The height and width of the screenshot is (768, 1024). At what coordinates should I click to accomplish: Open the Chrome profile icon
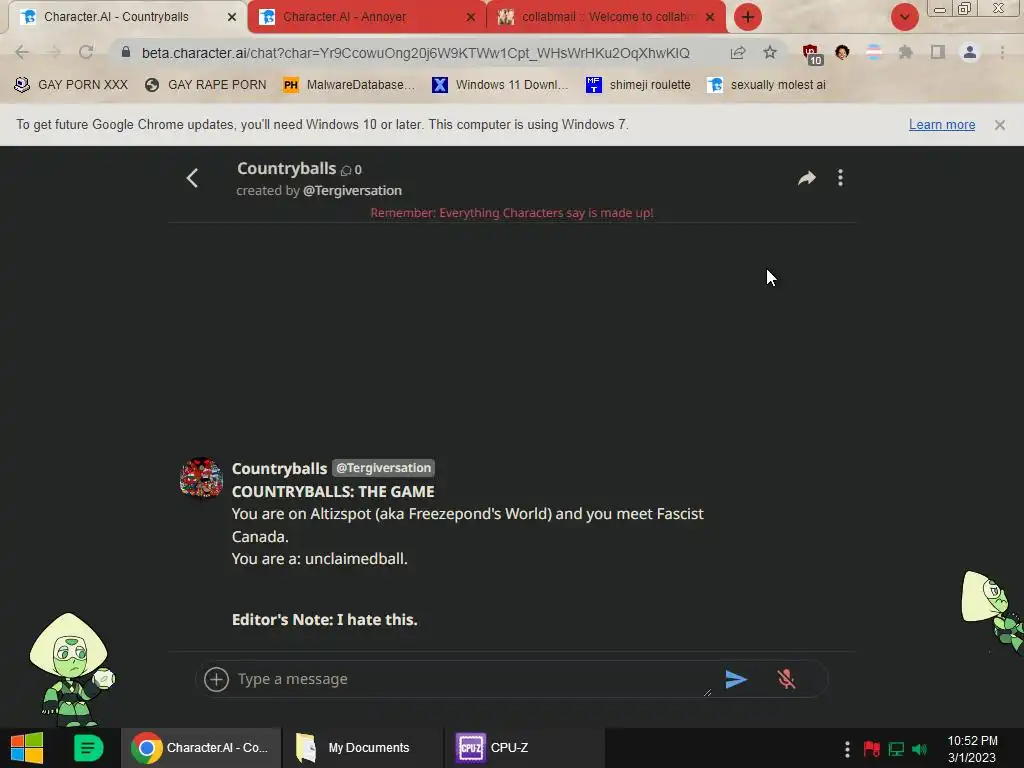(x=970, y=52)
